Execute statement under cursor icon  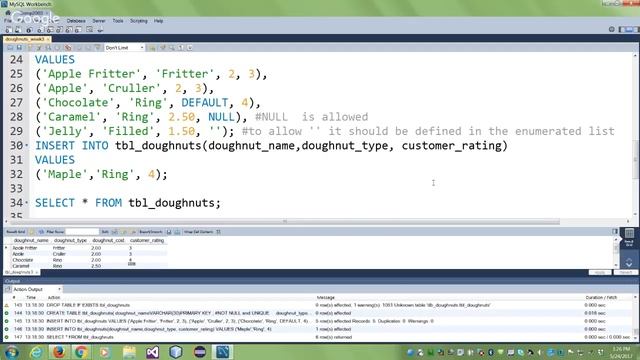pyautogui.click(x=39, y=48)
